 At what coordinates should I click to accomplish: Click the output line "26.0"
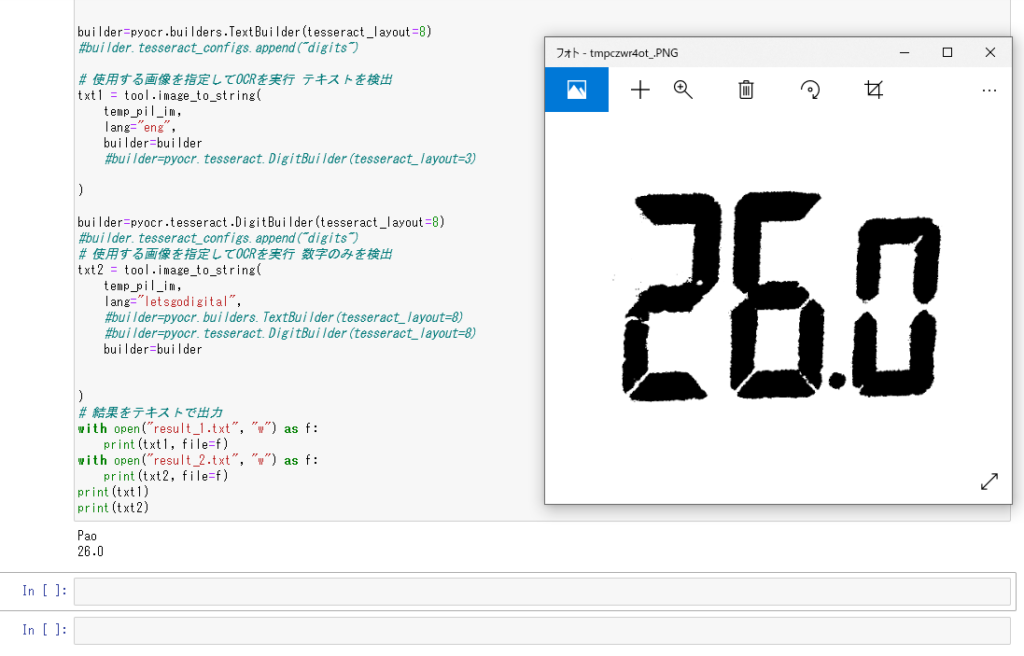tap(90, 551)
